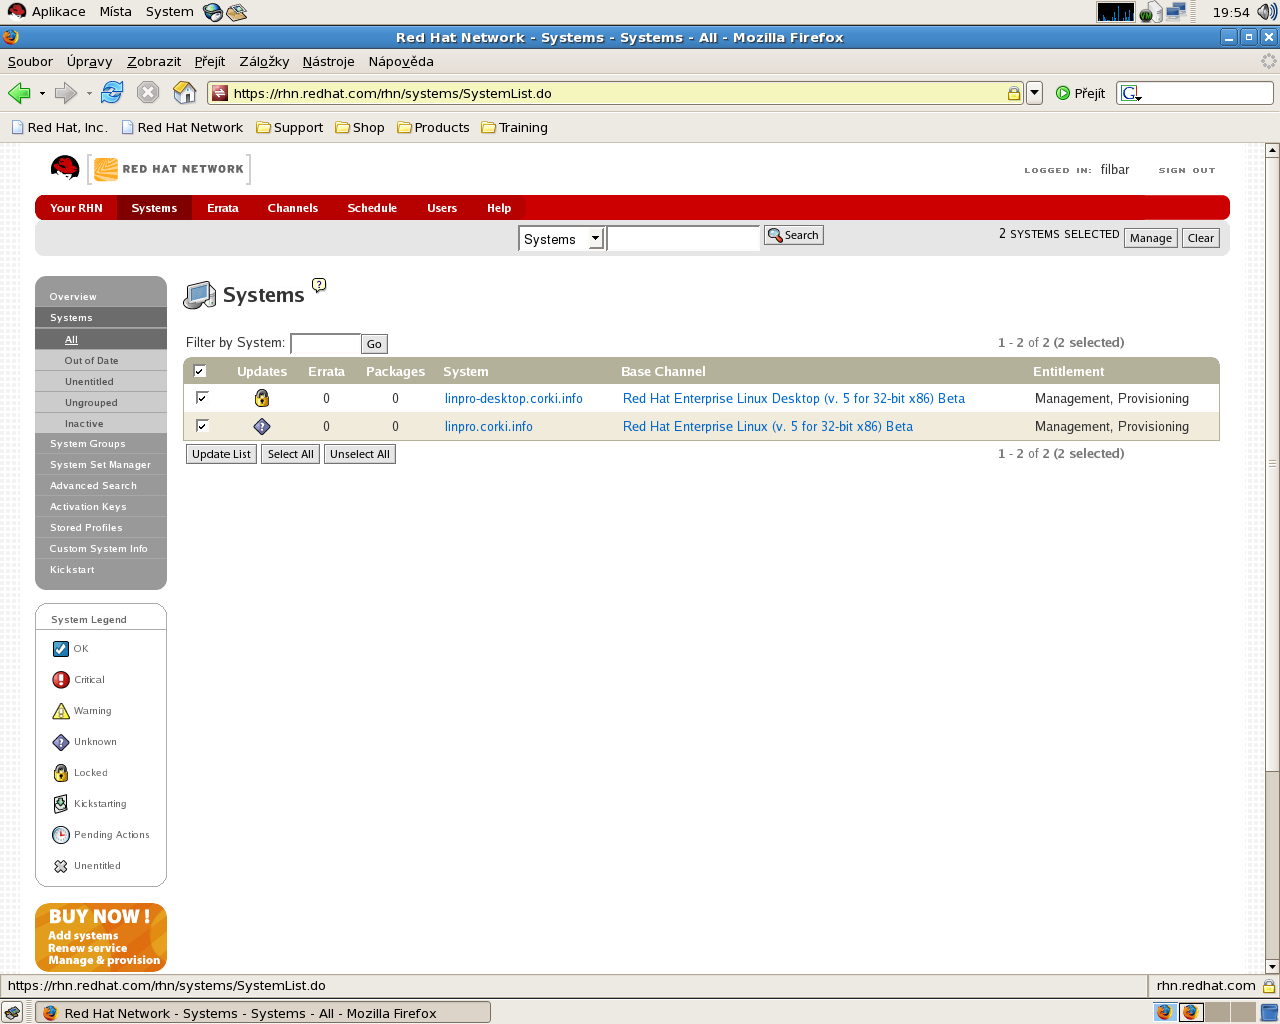Click in the Filter by System field

[x=325, y=343]
